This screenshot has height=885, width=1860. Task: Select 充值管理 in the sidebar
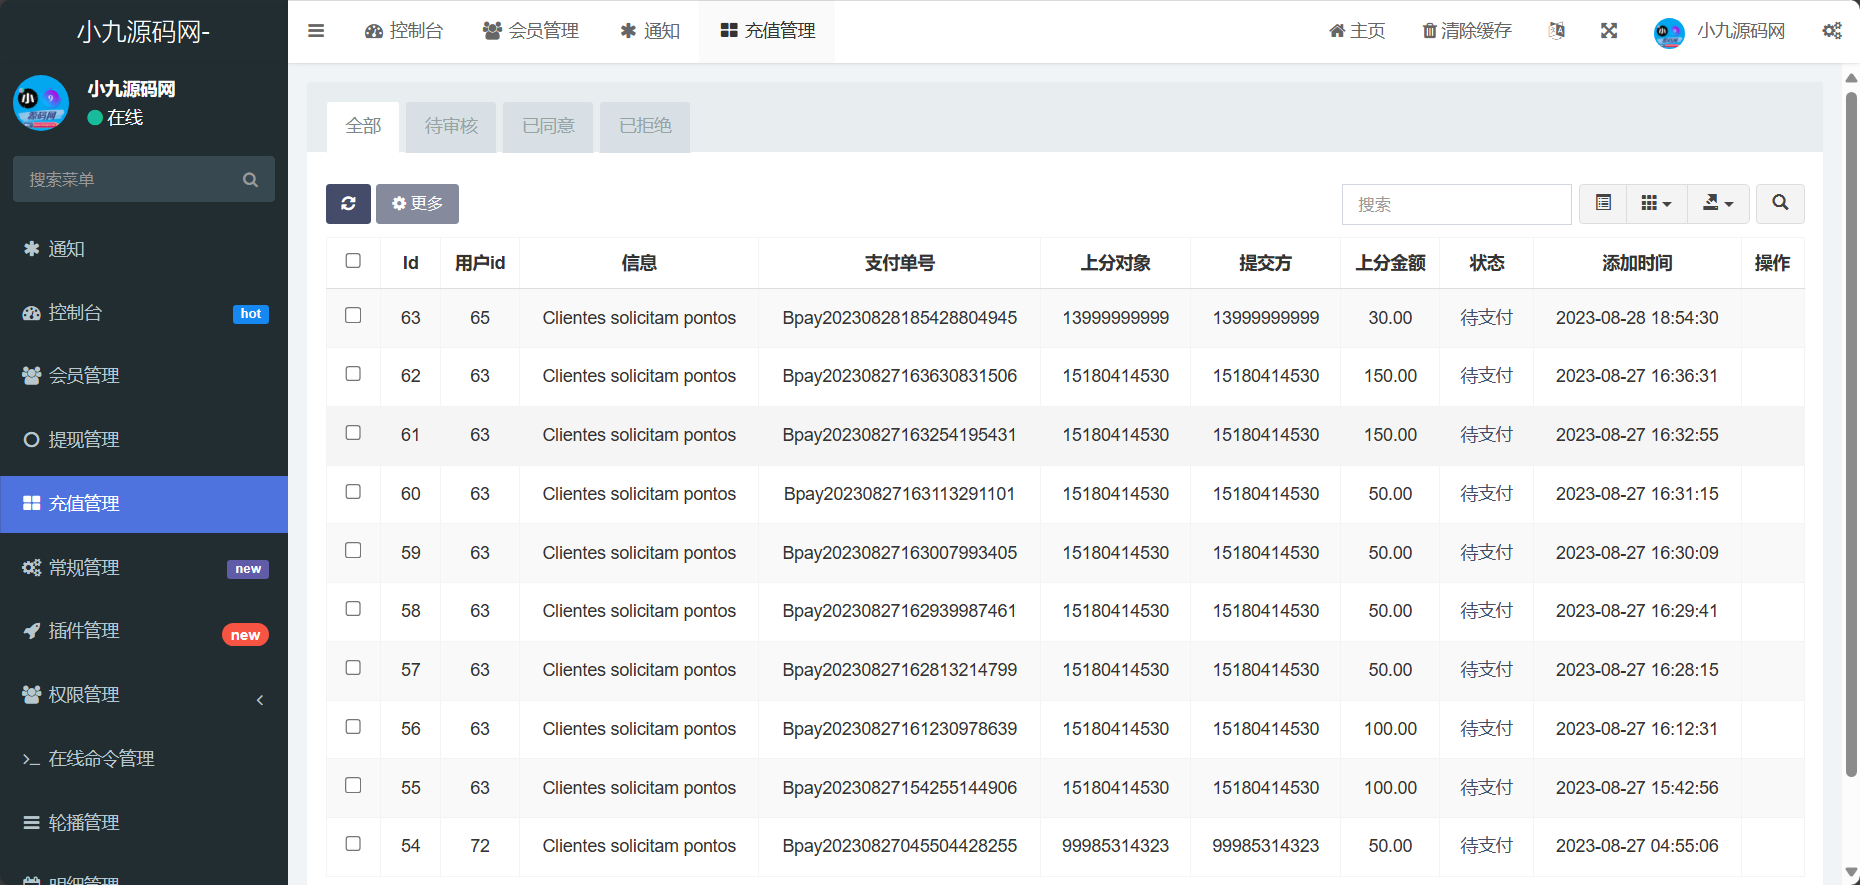144,504
